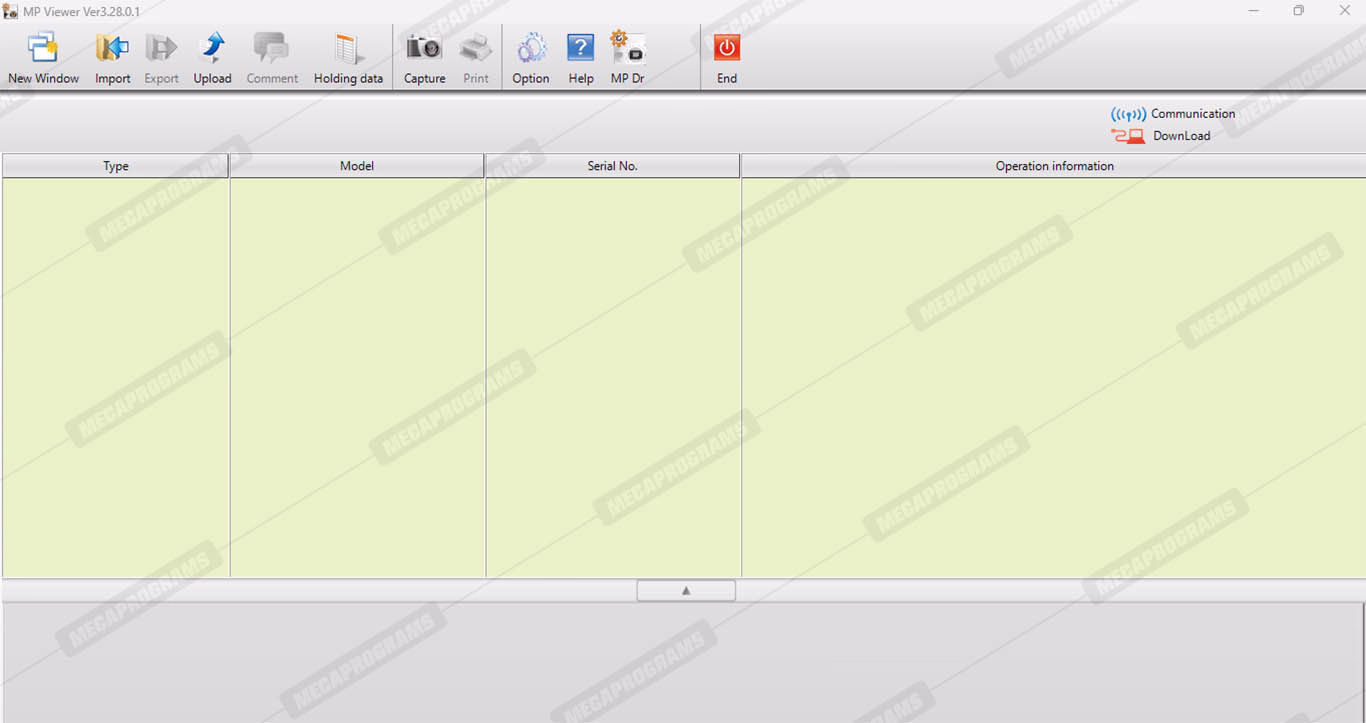
Task: Click the MP Viewer Ver3.28.0.1 title text
Action: [x=82, y=11]
